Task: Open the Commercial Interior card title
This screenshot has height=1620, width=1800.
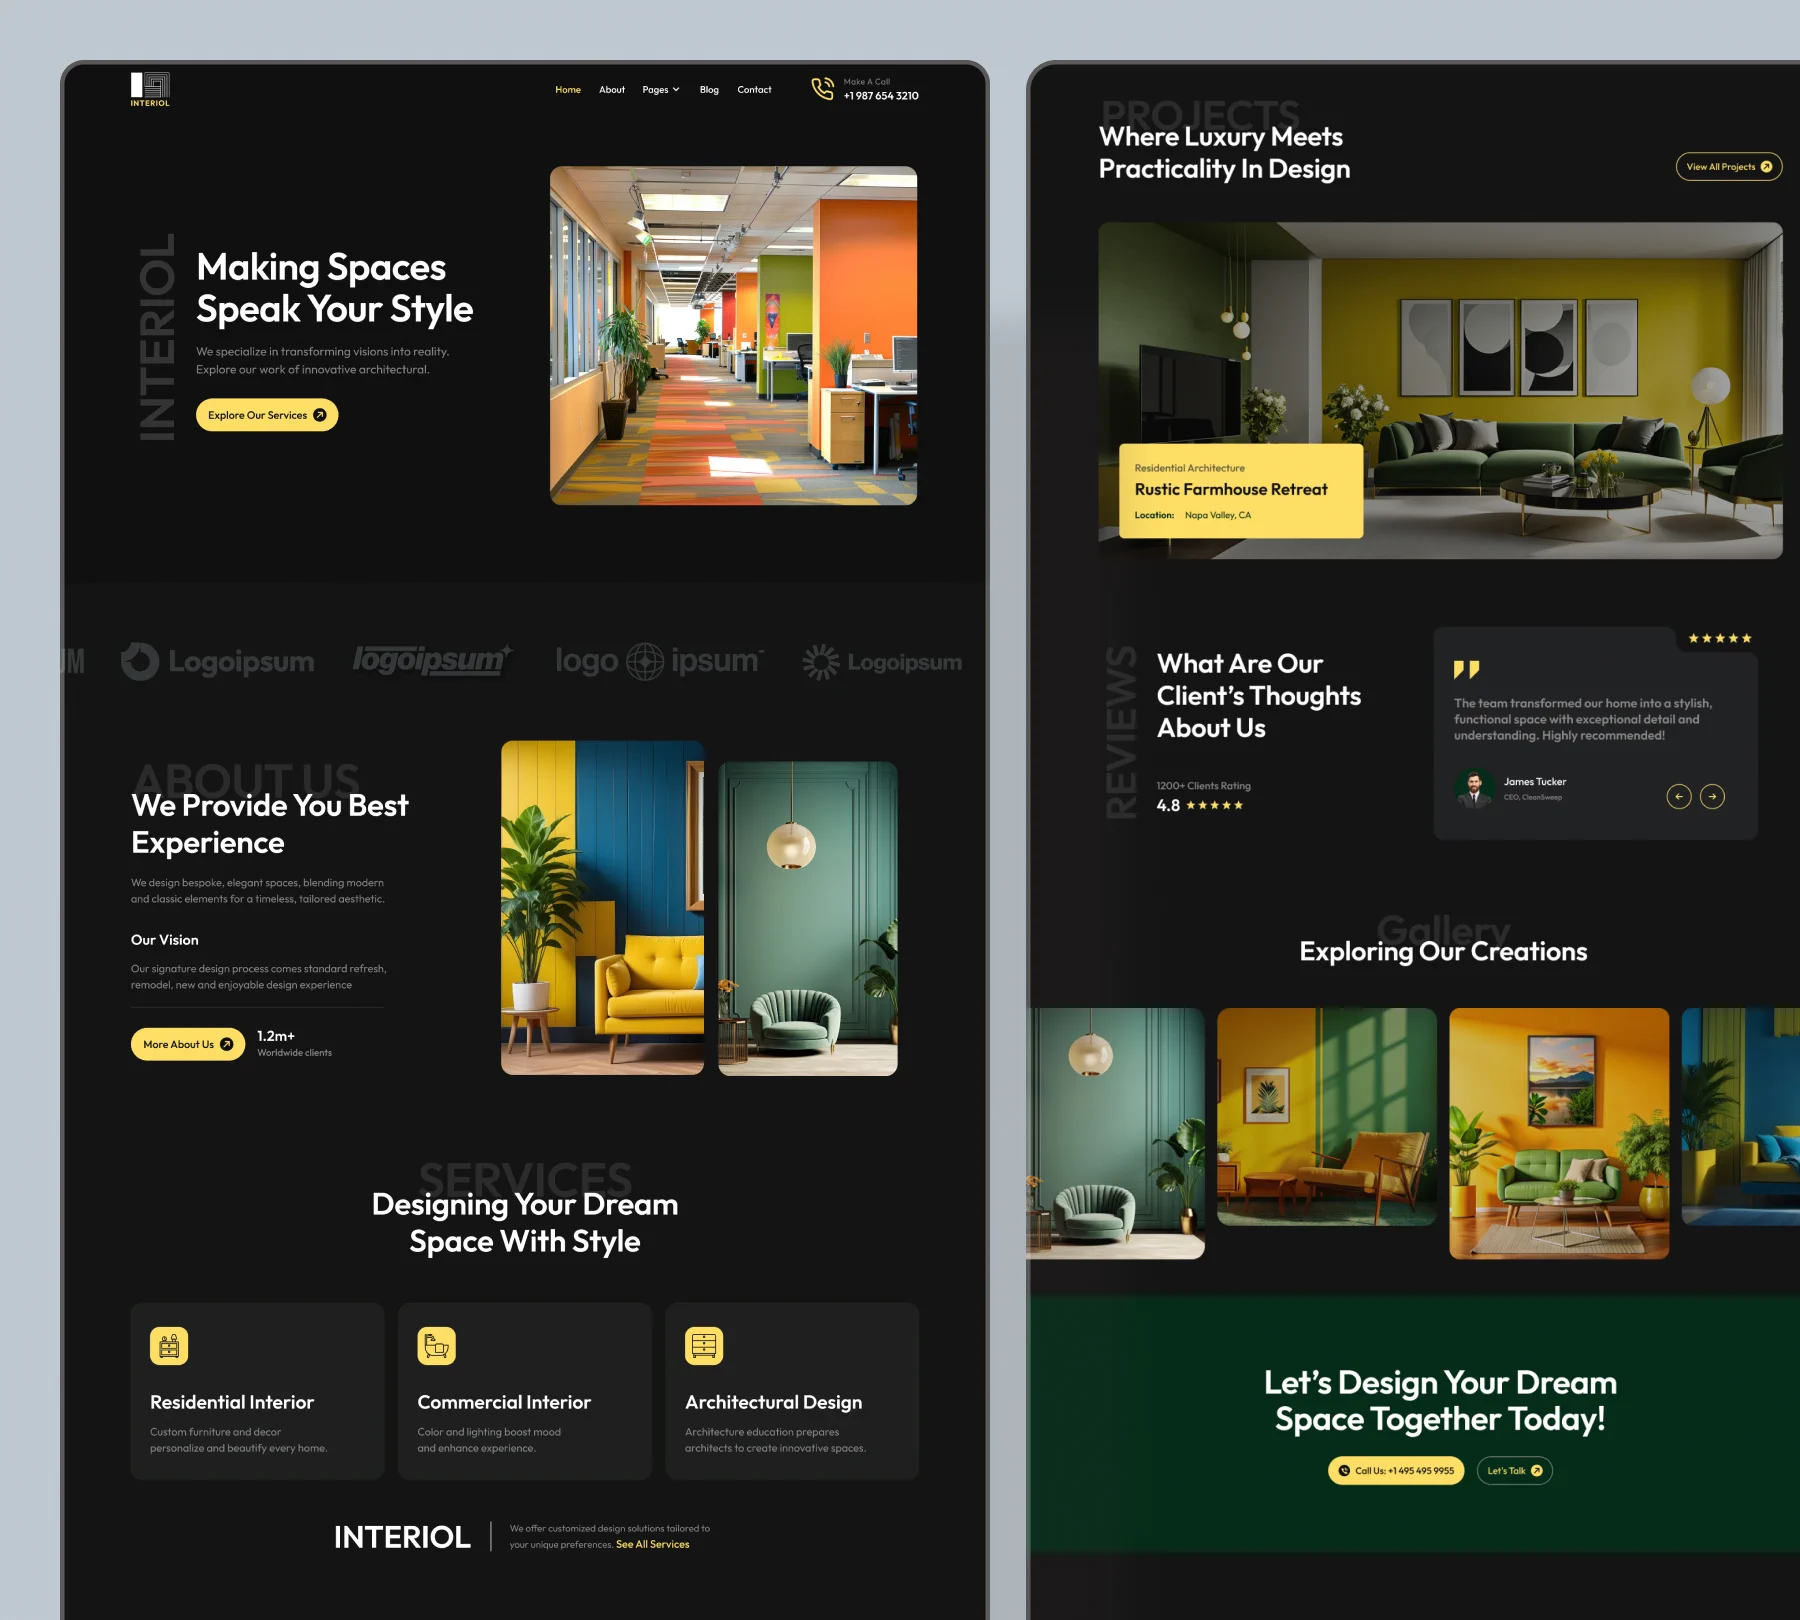Action: (504, 1402)
